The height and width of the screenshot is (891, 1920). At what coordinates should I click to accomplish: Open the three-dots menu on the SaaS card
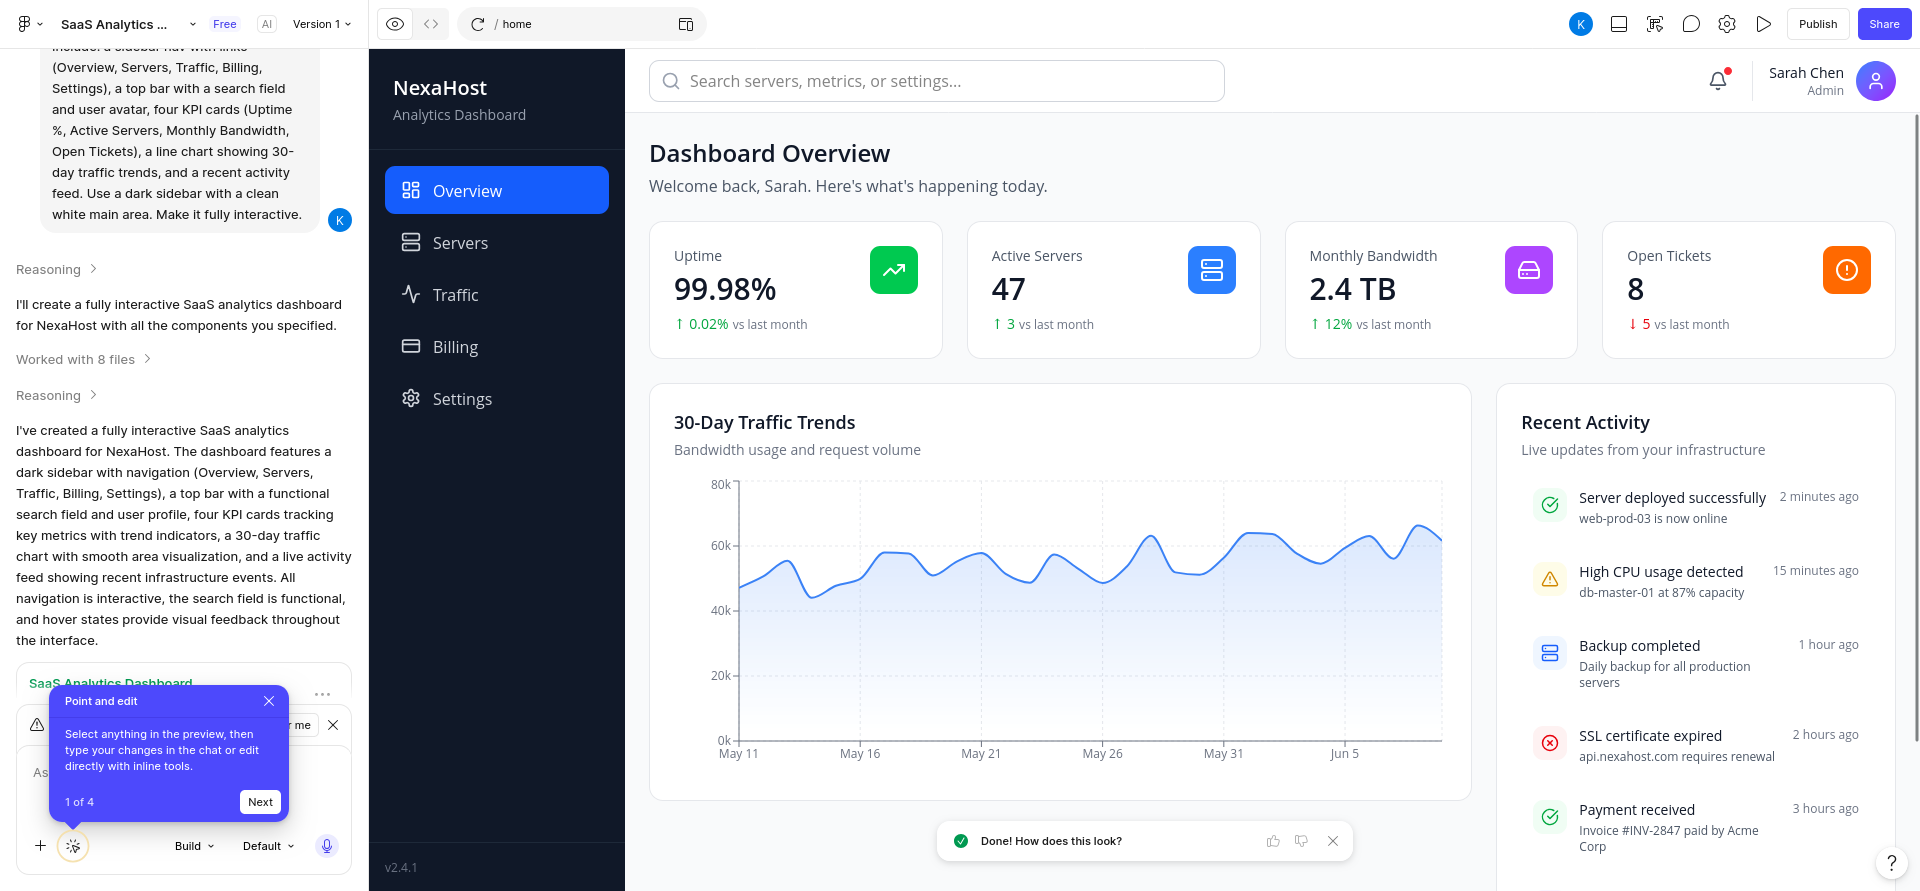tap(322, 693)
